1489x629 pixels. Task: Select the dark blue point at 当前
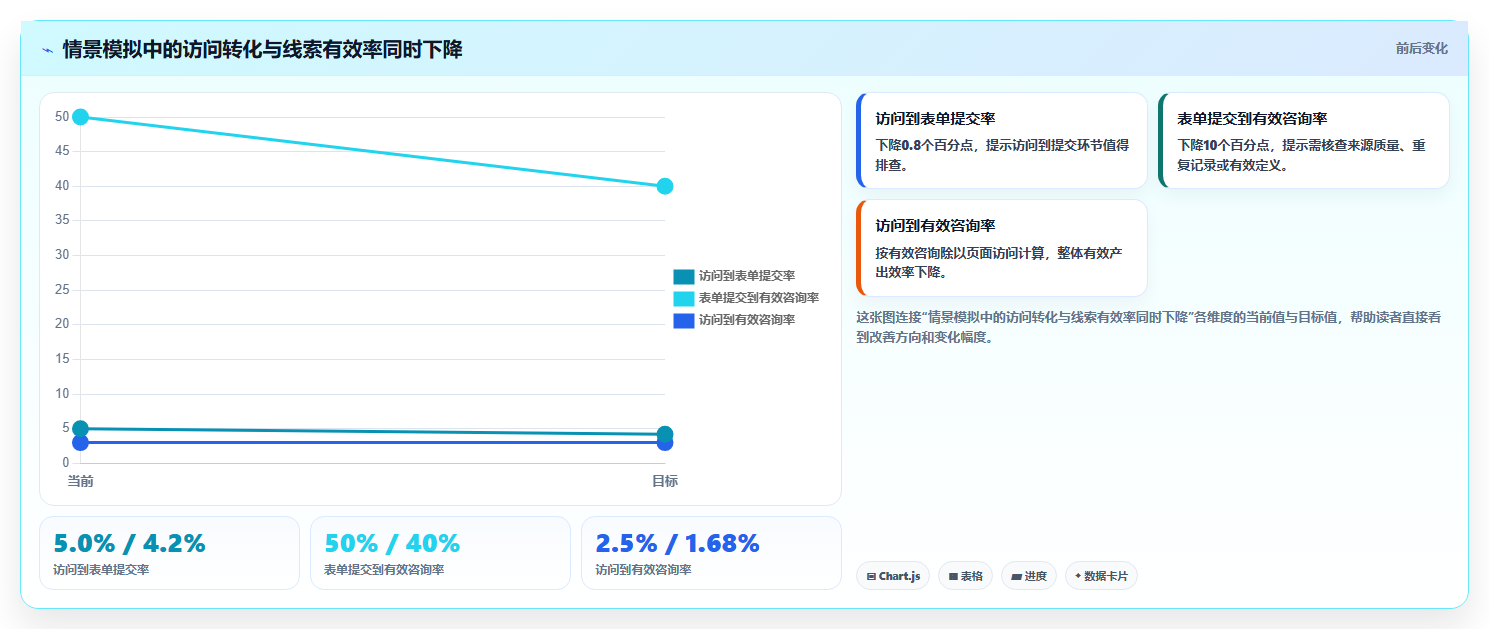[81, 443]
